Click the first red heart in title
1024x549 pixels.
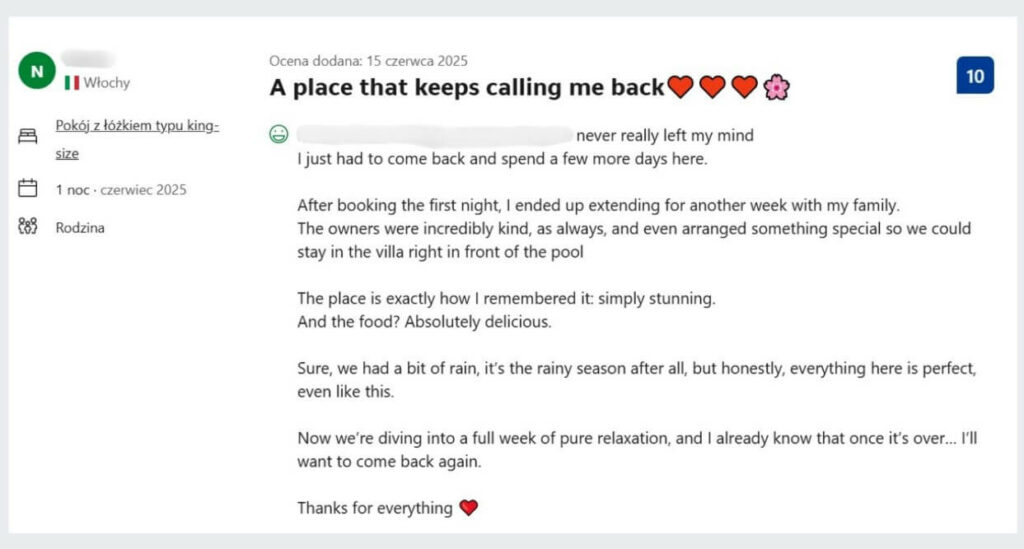tap(680, 88)
